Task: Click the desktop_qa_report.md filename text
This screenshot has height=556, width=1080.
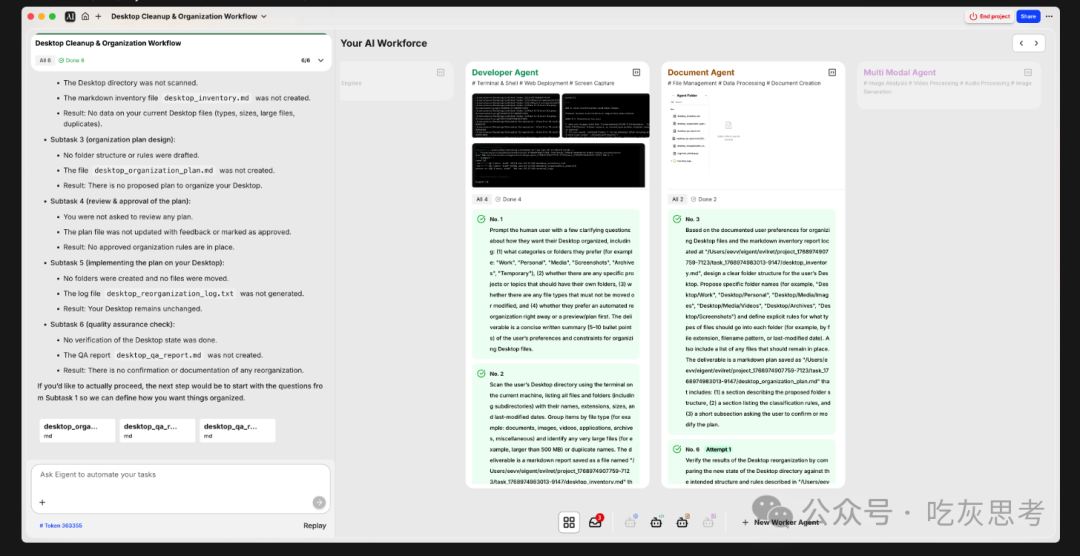Action: 158,356
